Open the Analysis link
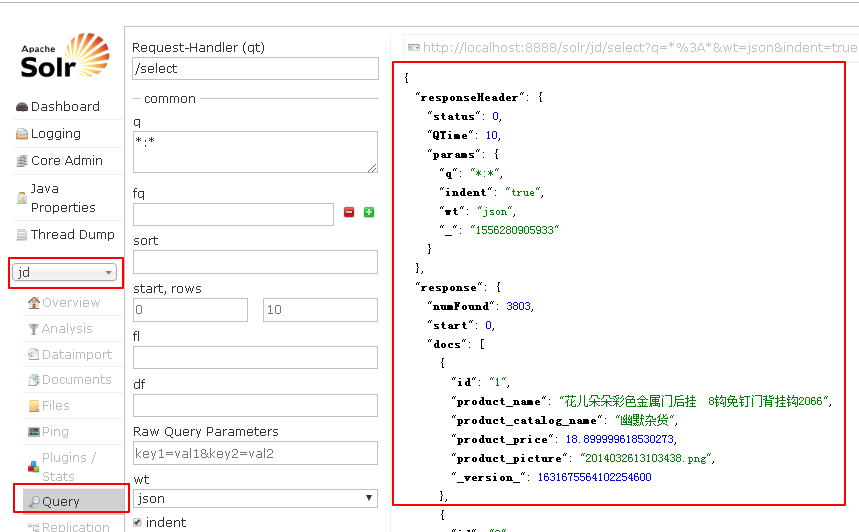The width and height of the screenshot is (859, 532). 67,328
